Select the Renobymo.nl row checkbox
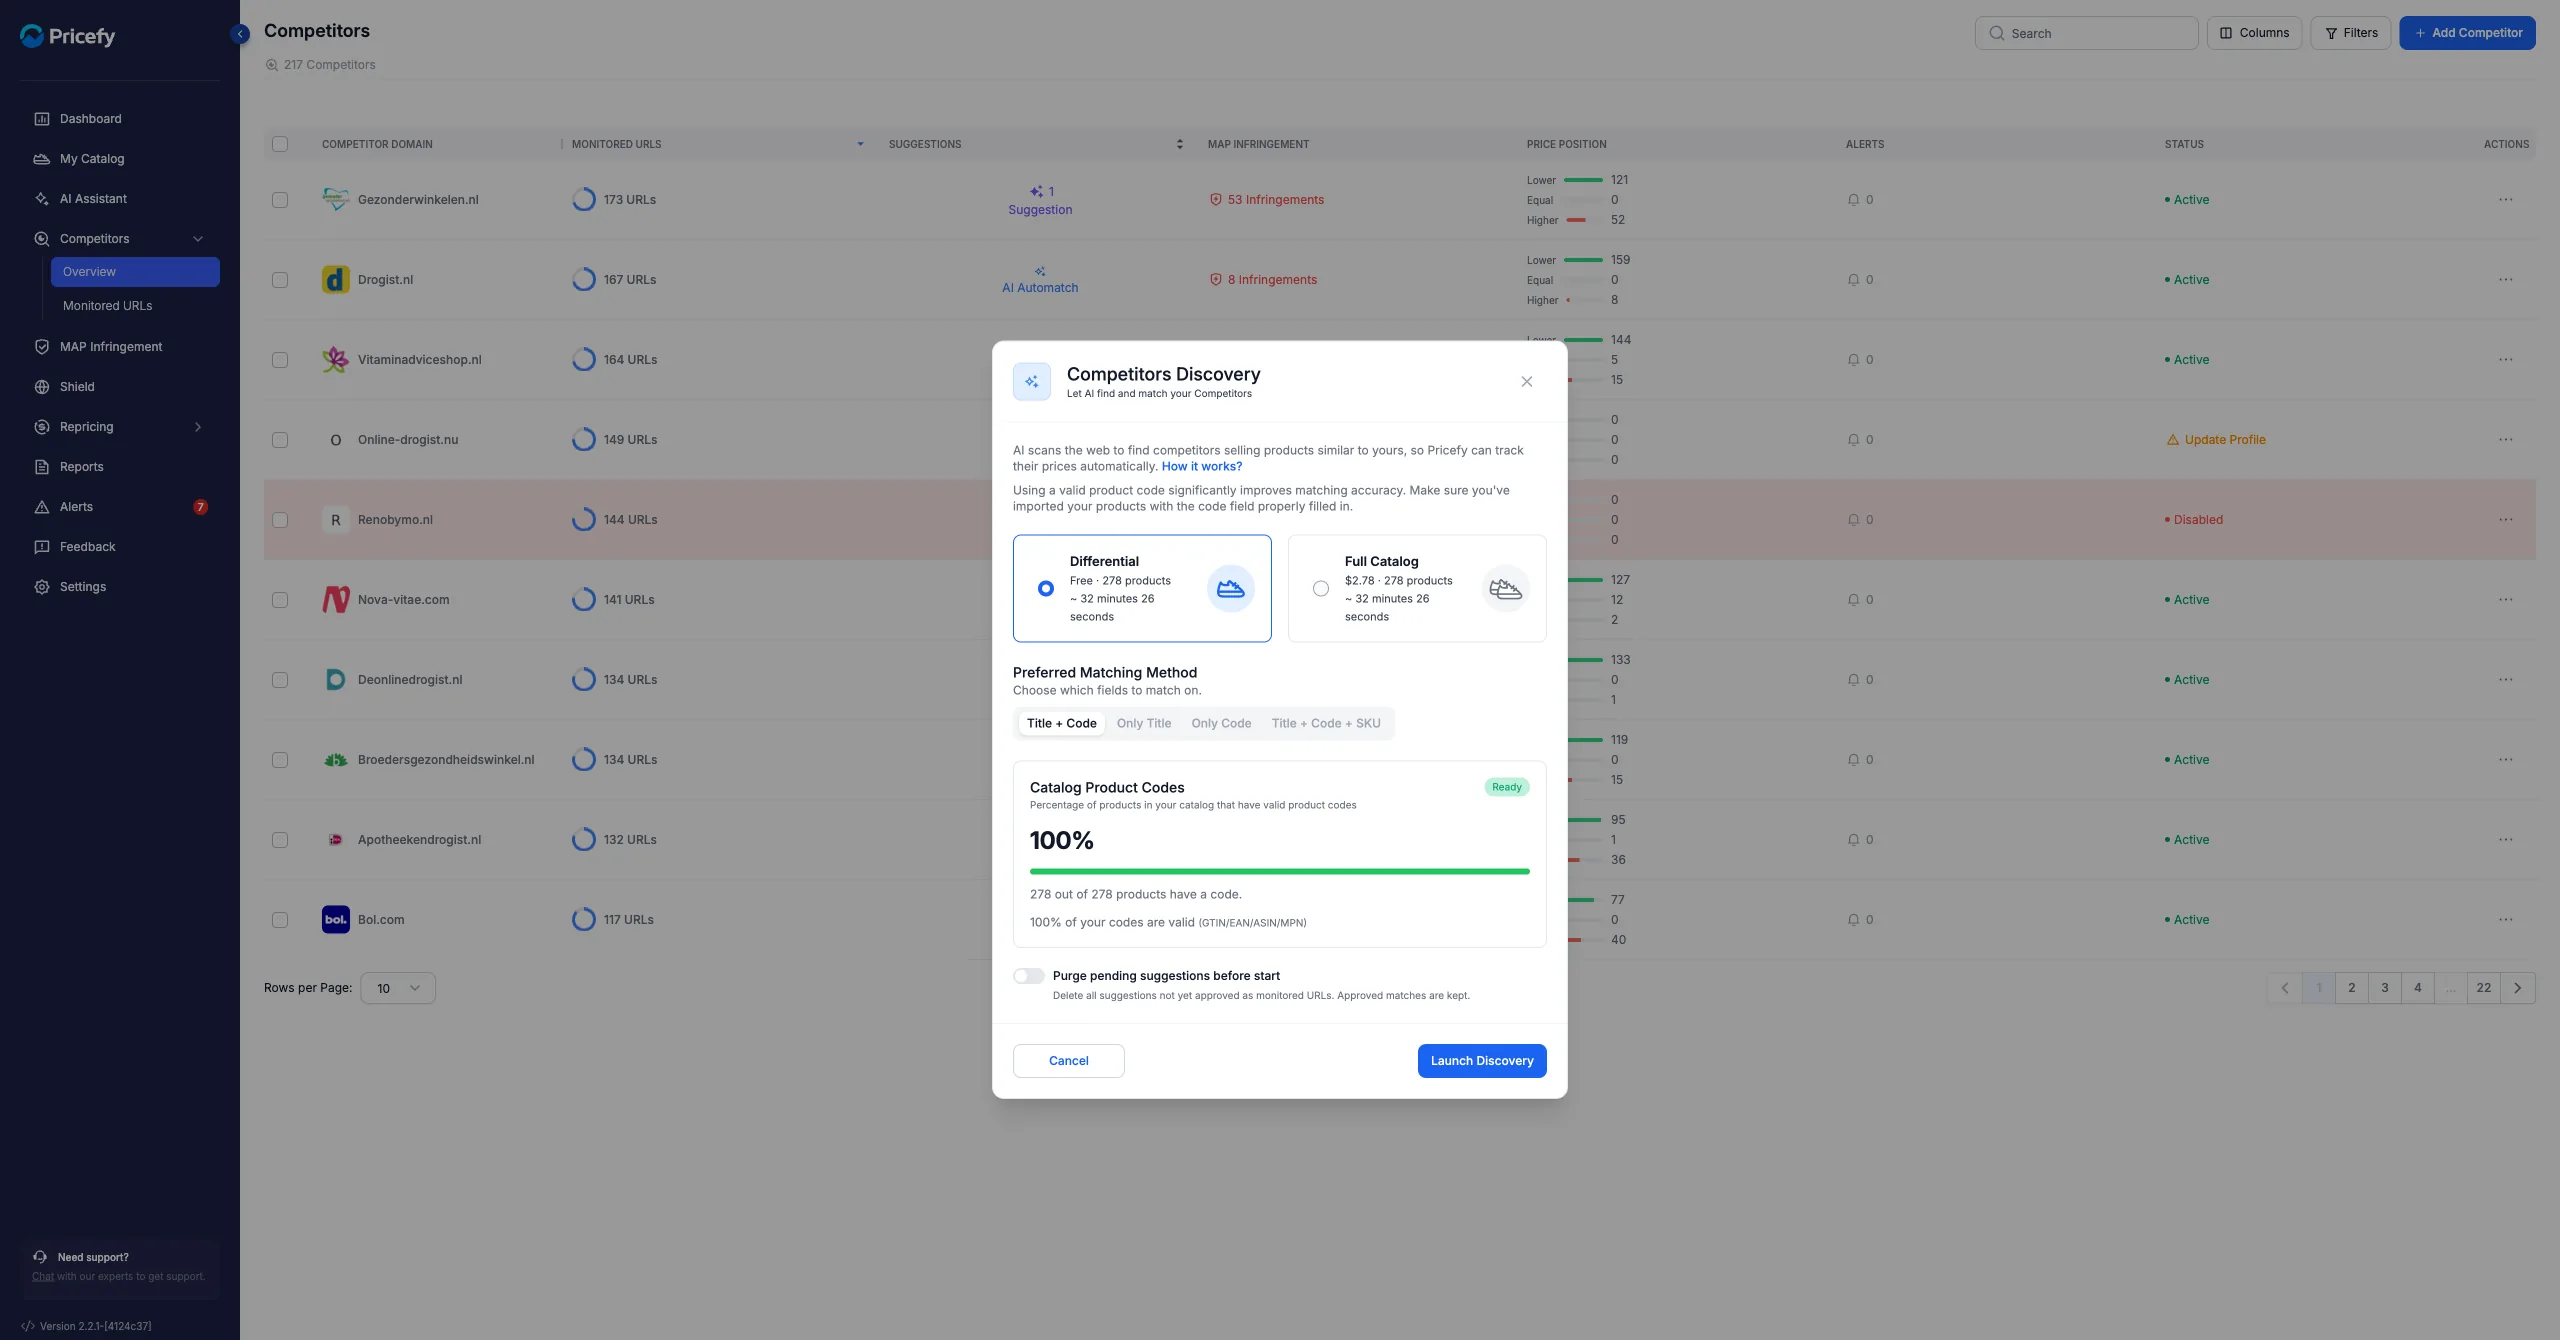Image resolution: width=2560 pixels, height=1340 pixels. pos(280,520)
